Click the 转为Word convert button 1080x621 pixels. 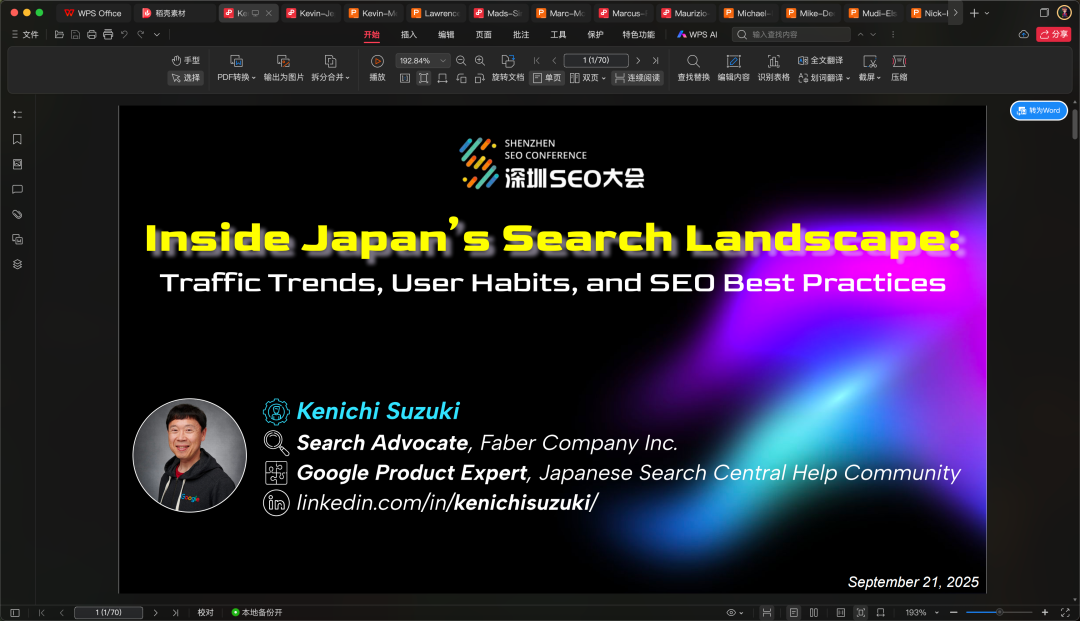click(x=1039, y=110)
